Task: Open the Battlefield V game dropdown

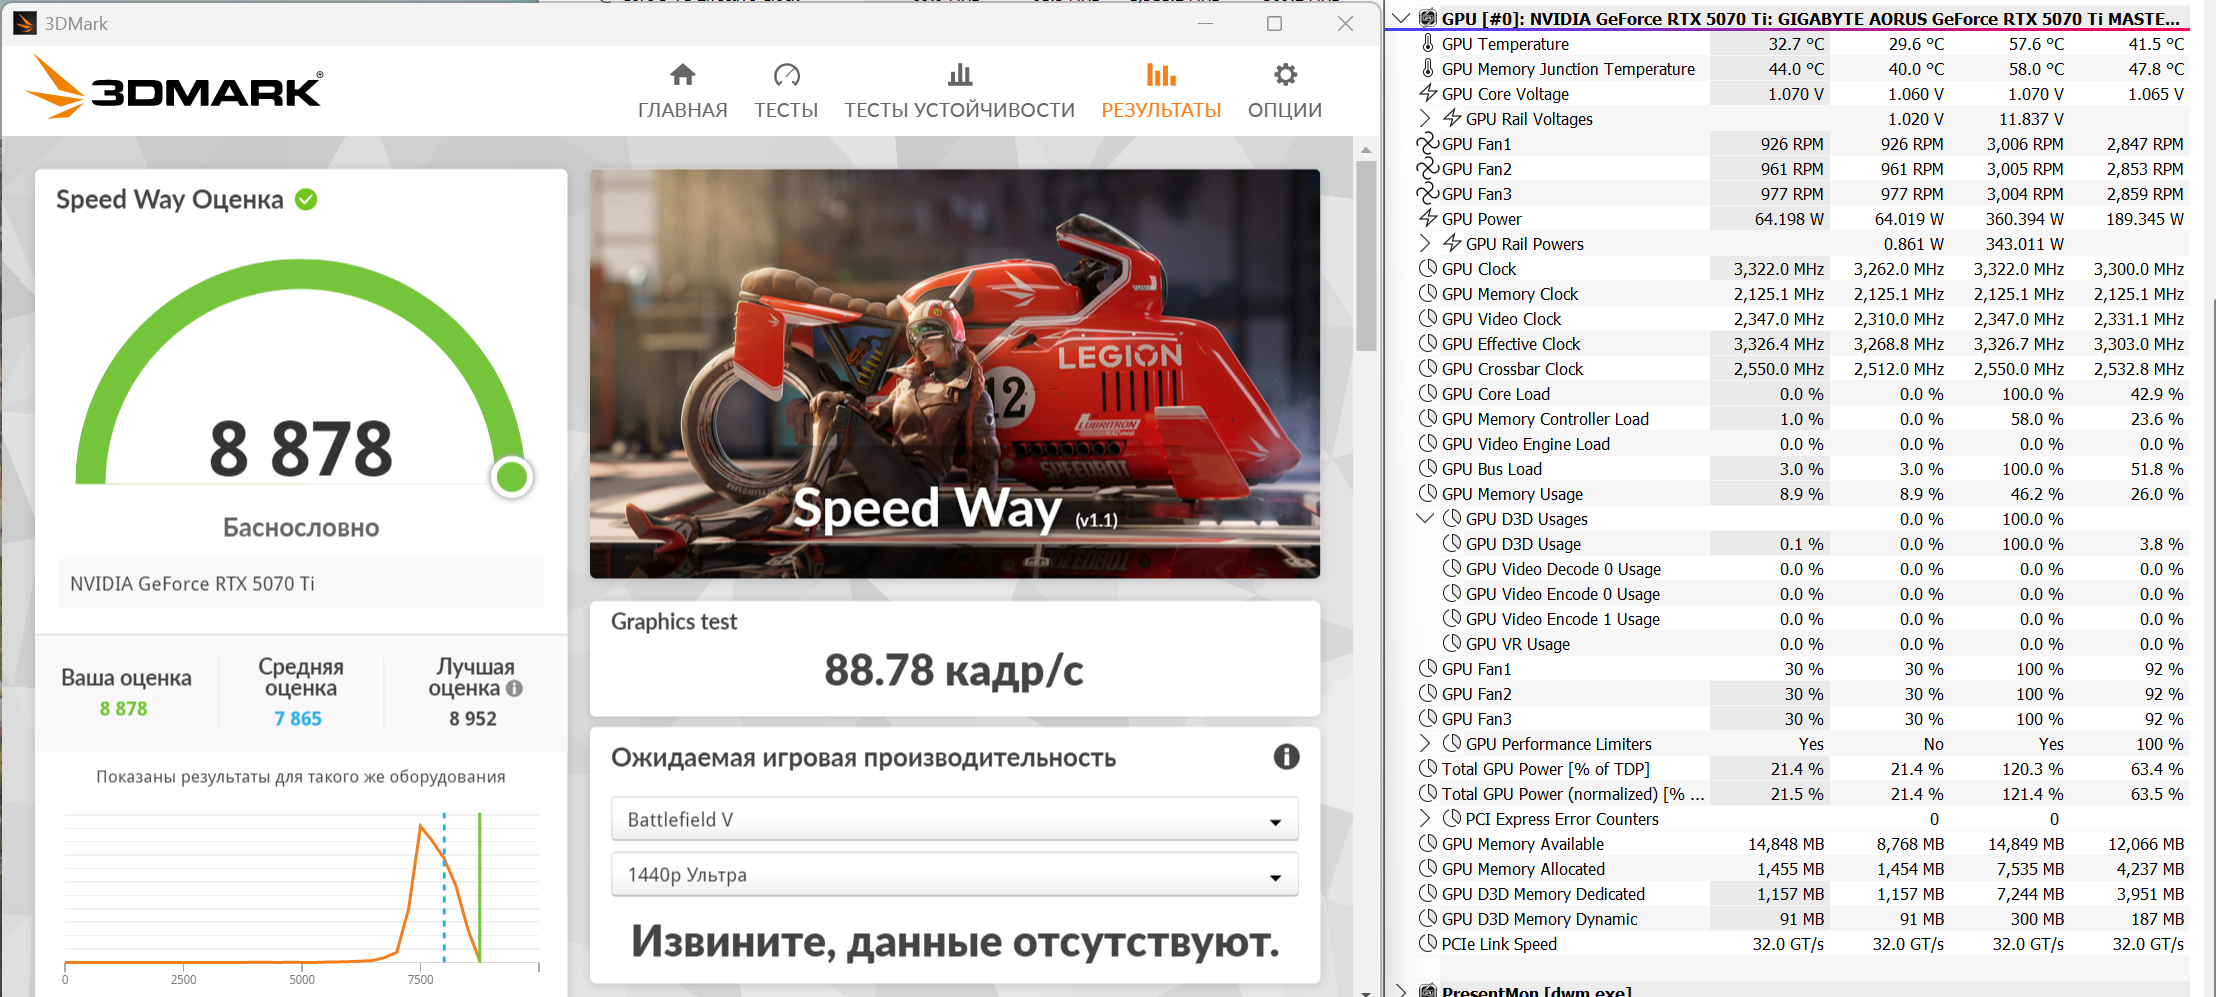Action: tap(955, 819)
